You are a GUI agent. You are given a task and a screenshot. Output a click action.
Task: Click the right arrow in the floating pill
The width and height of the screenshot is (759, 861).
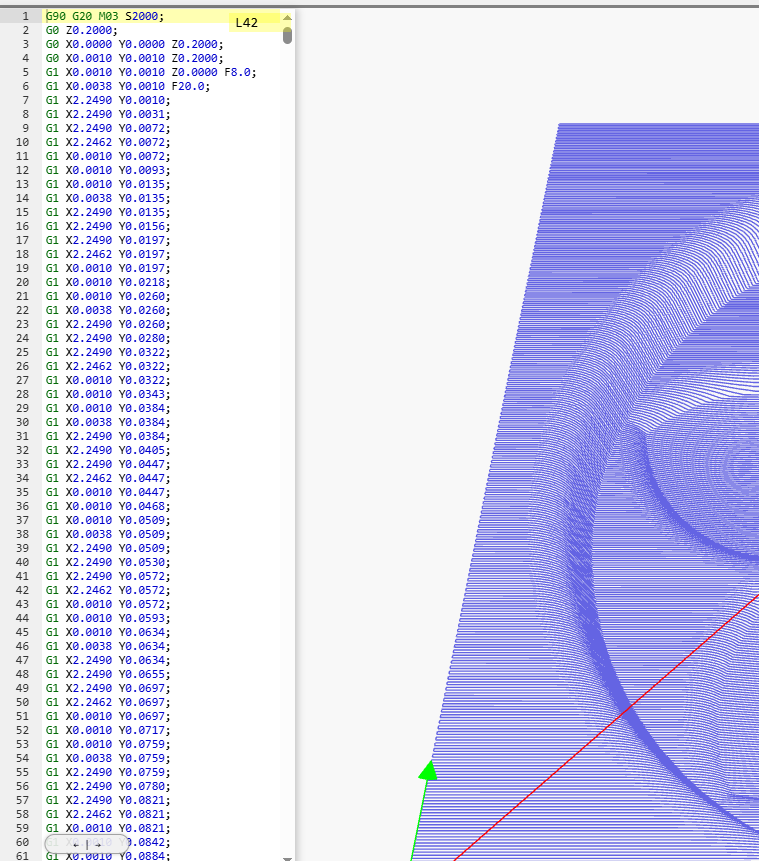[x=98, y=845]
